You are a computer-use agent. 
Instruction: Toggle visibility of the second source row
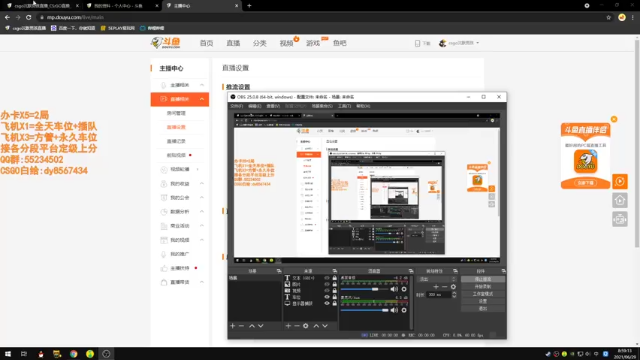click(x=327, y=284)
